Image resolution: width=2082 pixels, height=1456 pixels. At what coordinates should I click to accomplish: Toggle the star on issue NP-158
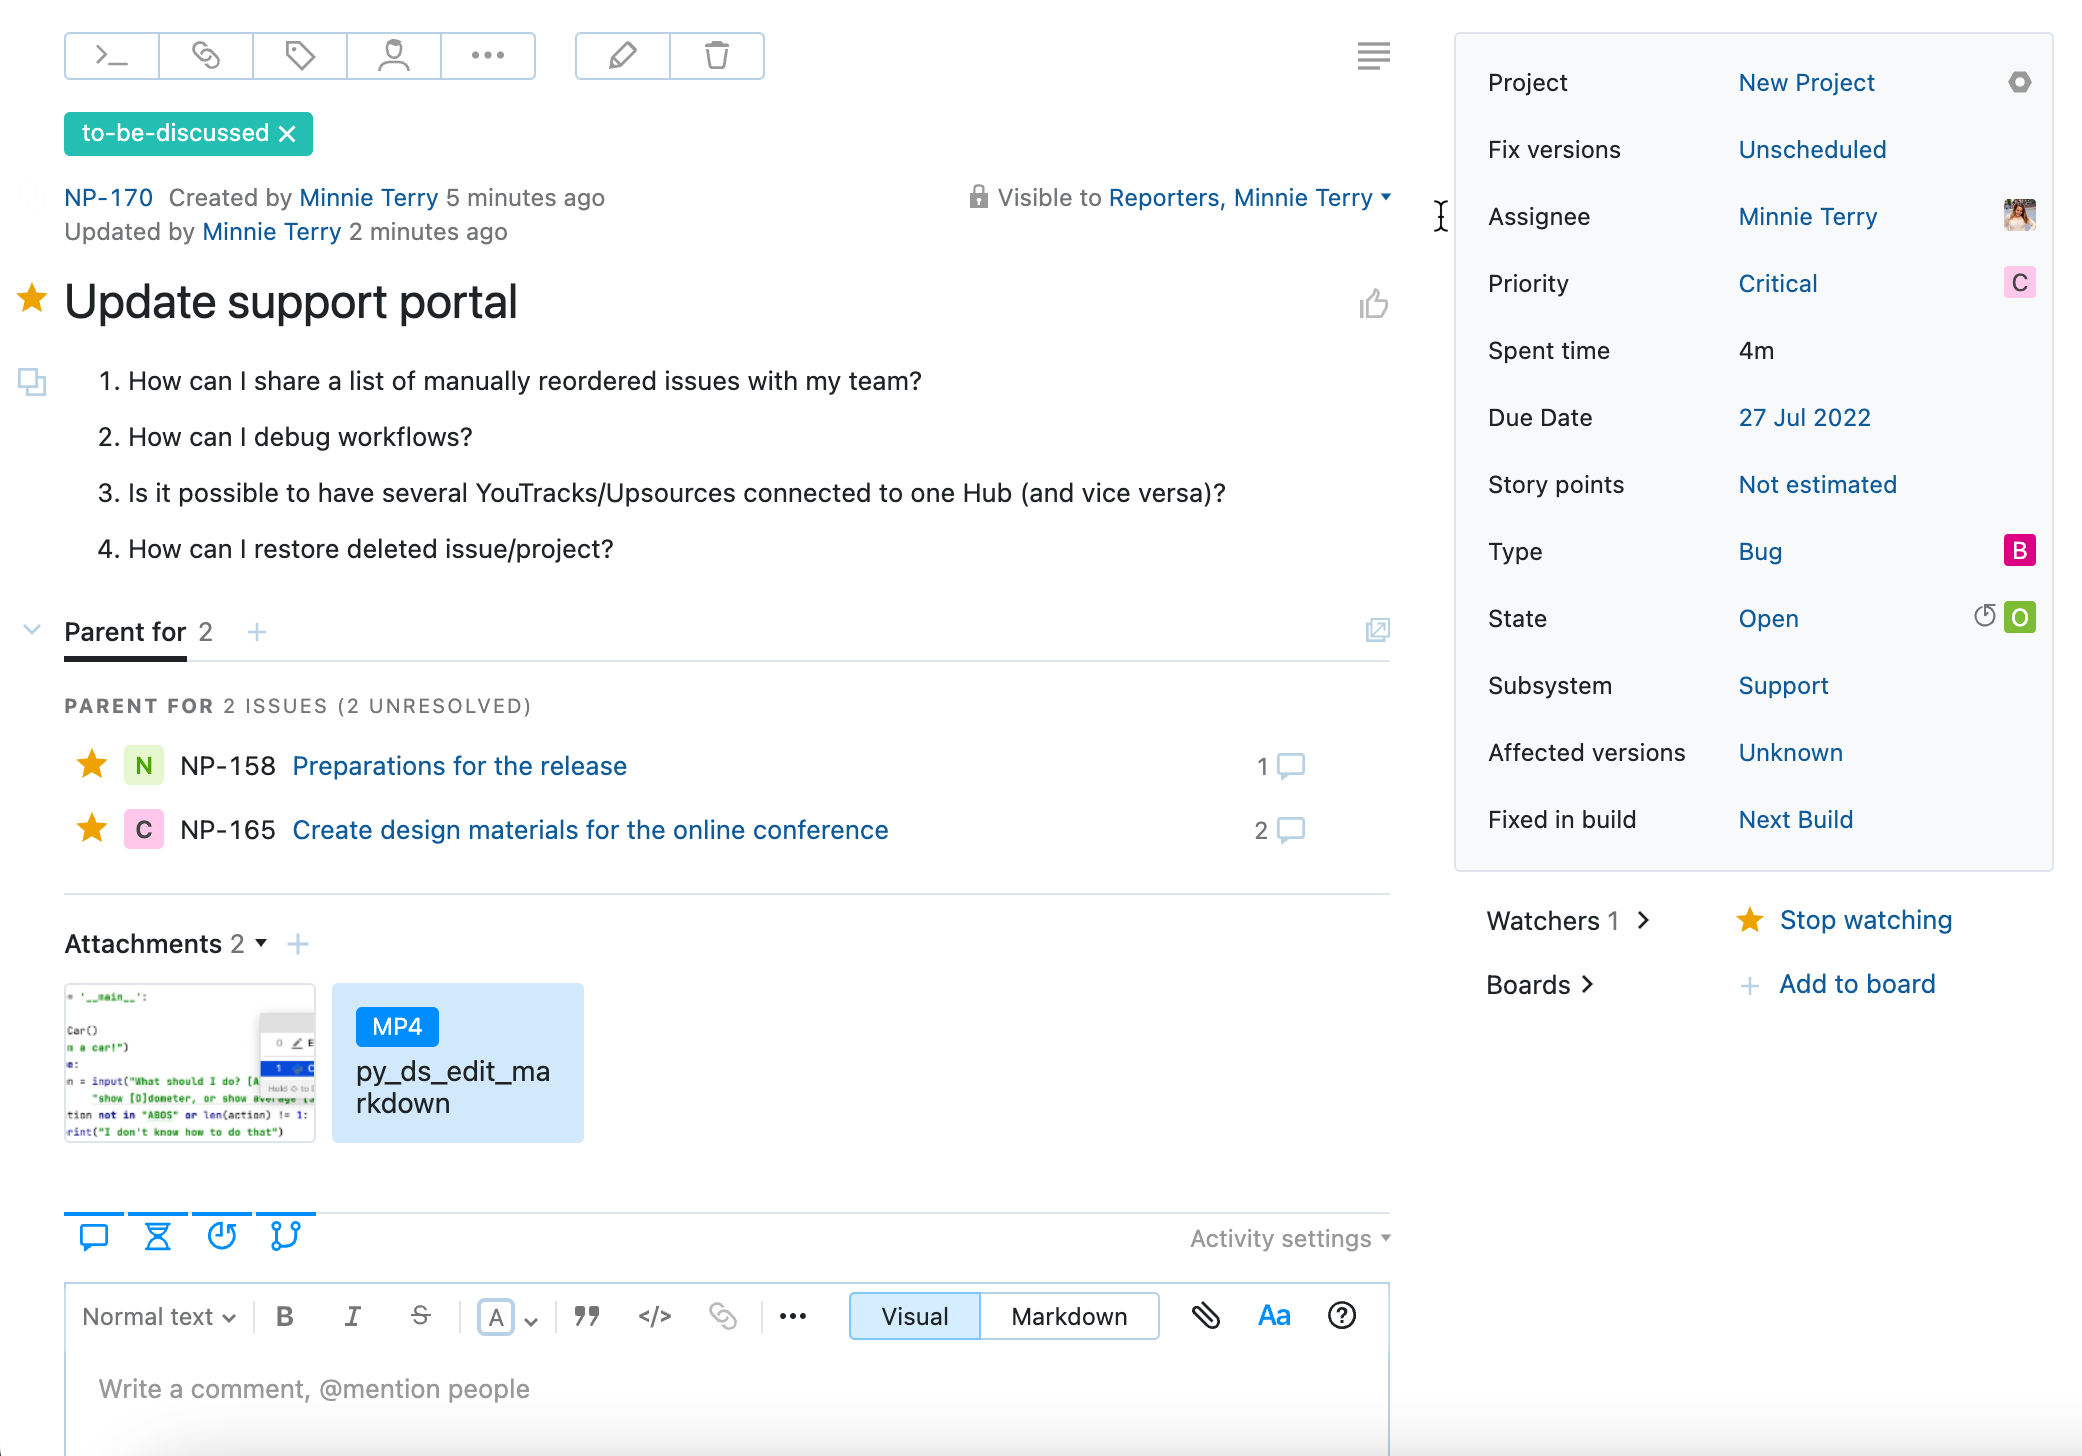[x=91, y=765]
